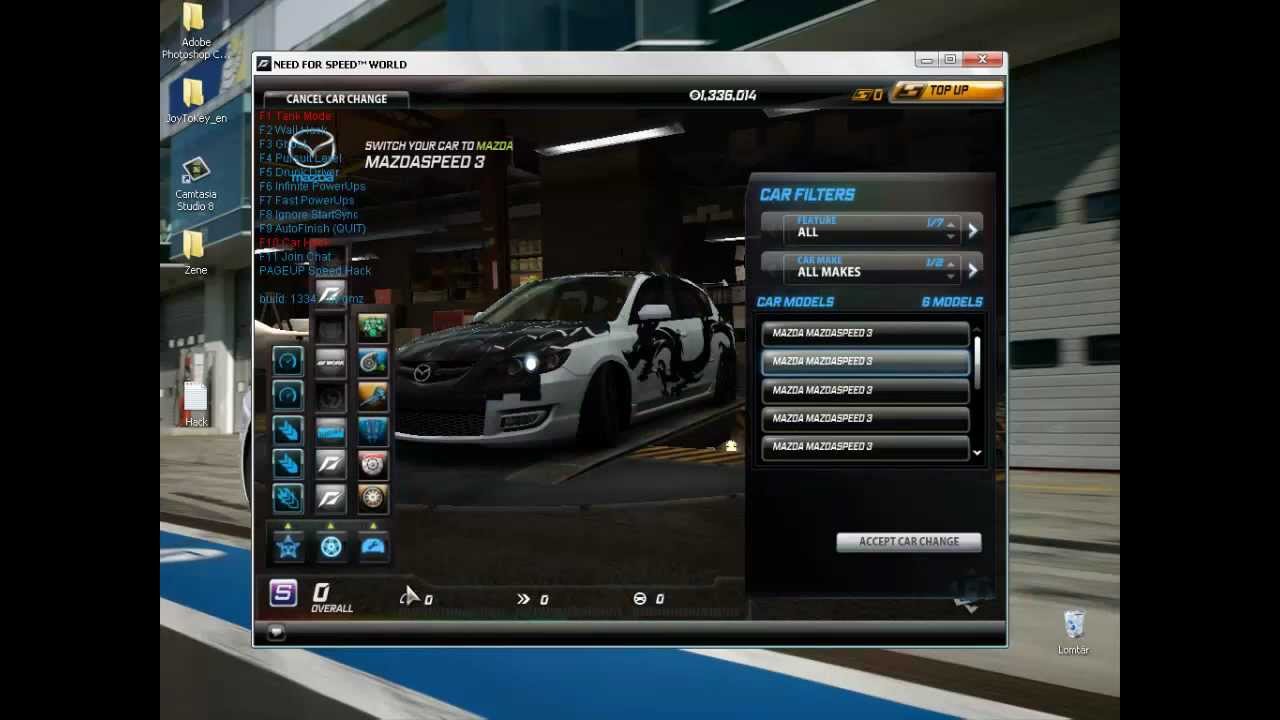Open the green engine part slot

click(373, 327)
